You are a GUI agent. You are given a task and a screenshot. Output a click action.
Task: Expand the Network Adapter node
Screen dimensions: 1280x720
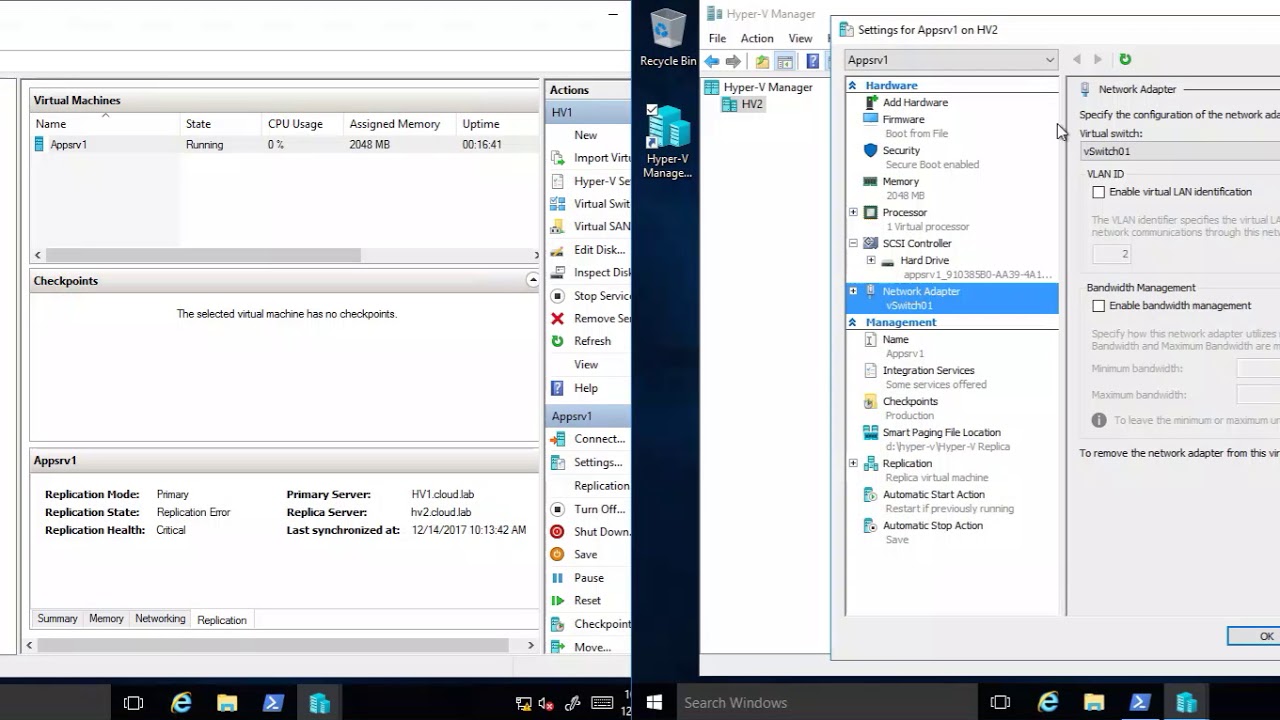853,291
